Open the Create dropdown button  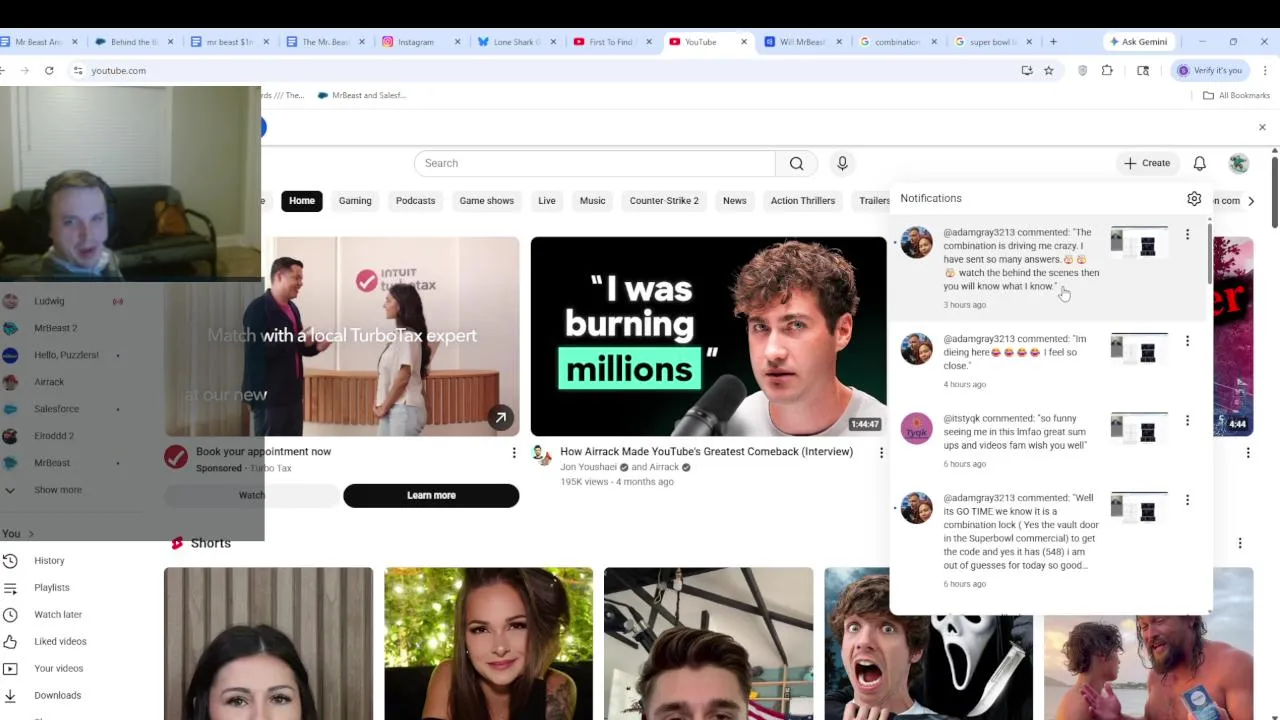coord(1146,163)
